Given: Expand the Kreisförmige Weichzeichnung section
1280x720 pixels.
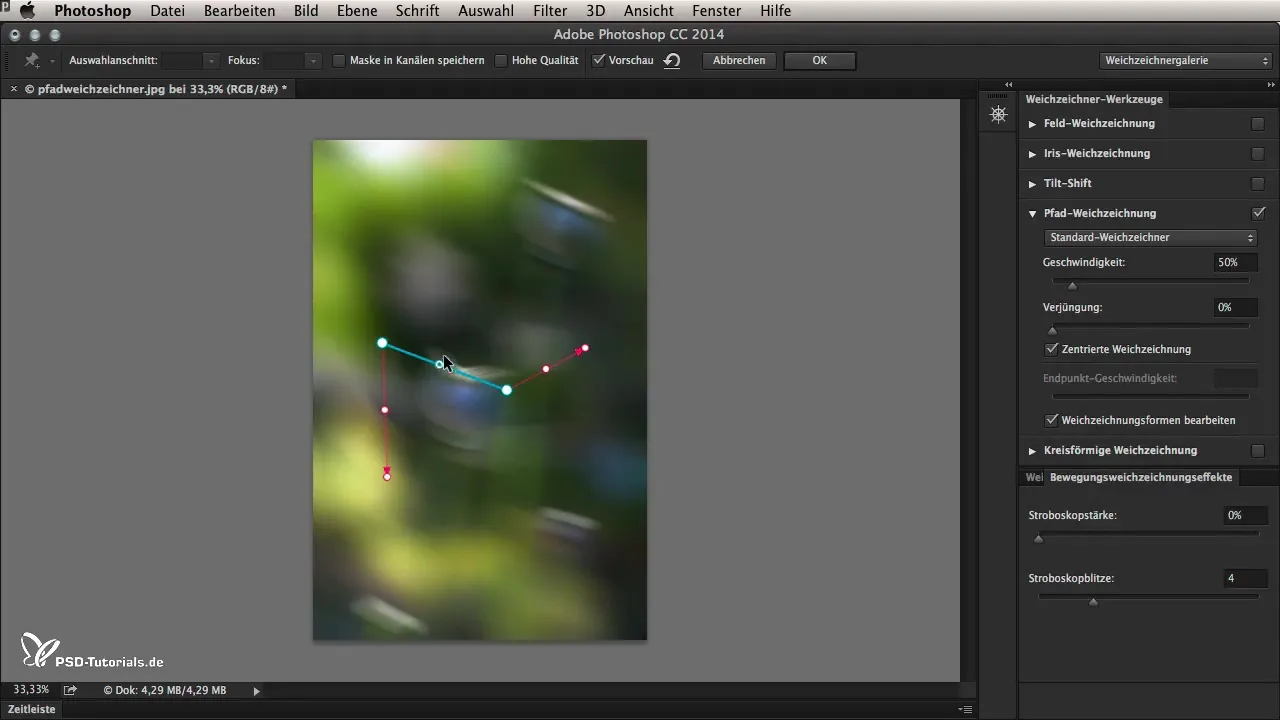Looking at the screenshot, I should 1033,451.
